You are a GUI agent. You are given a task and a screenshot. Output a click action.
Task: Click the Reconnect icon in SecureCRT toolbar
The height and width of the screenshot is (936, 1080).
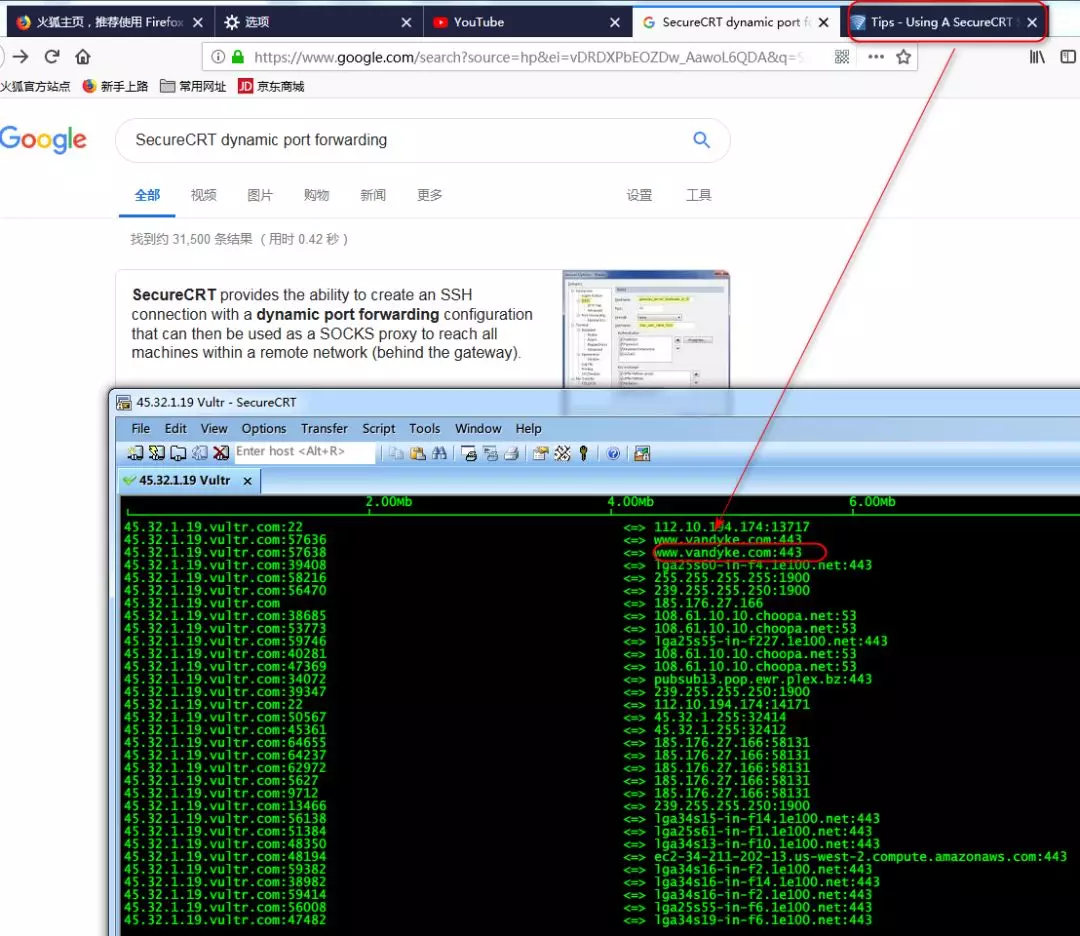pos(200,453)
